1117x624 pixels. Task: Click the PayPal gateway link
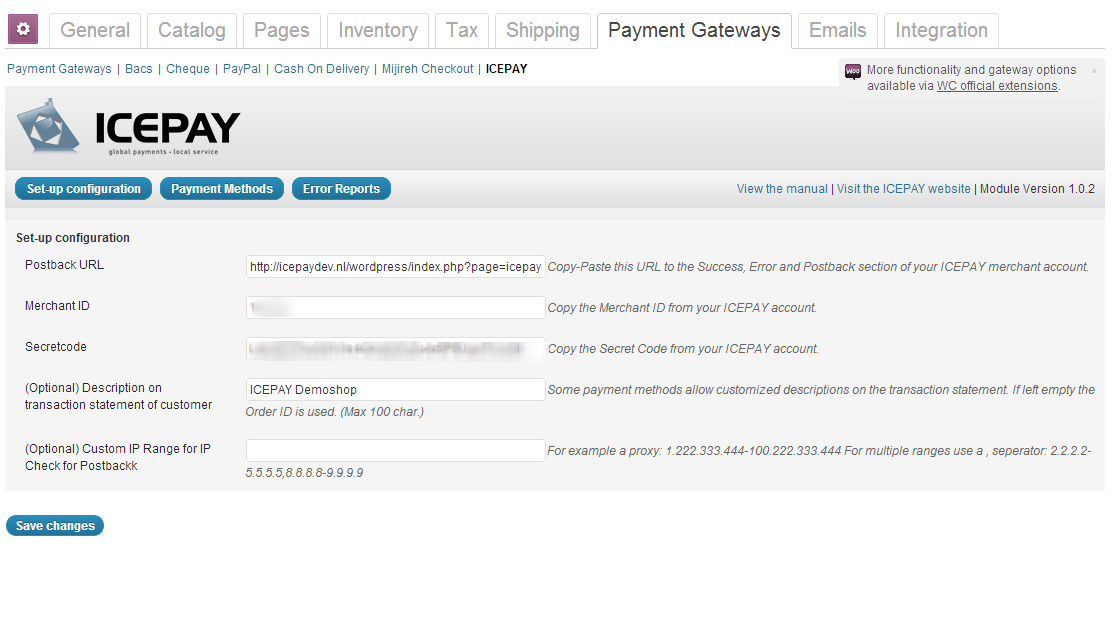point(242,69)
